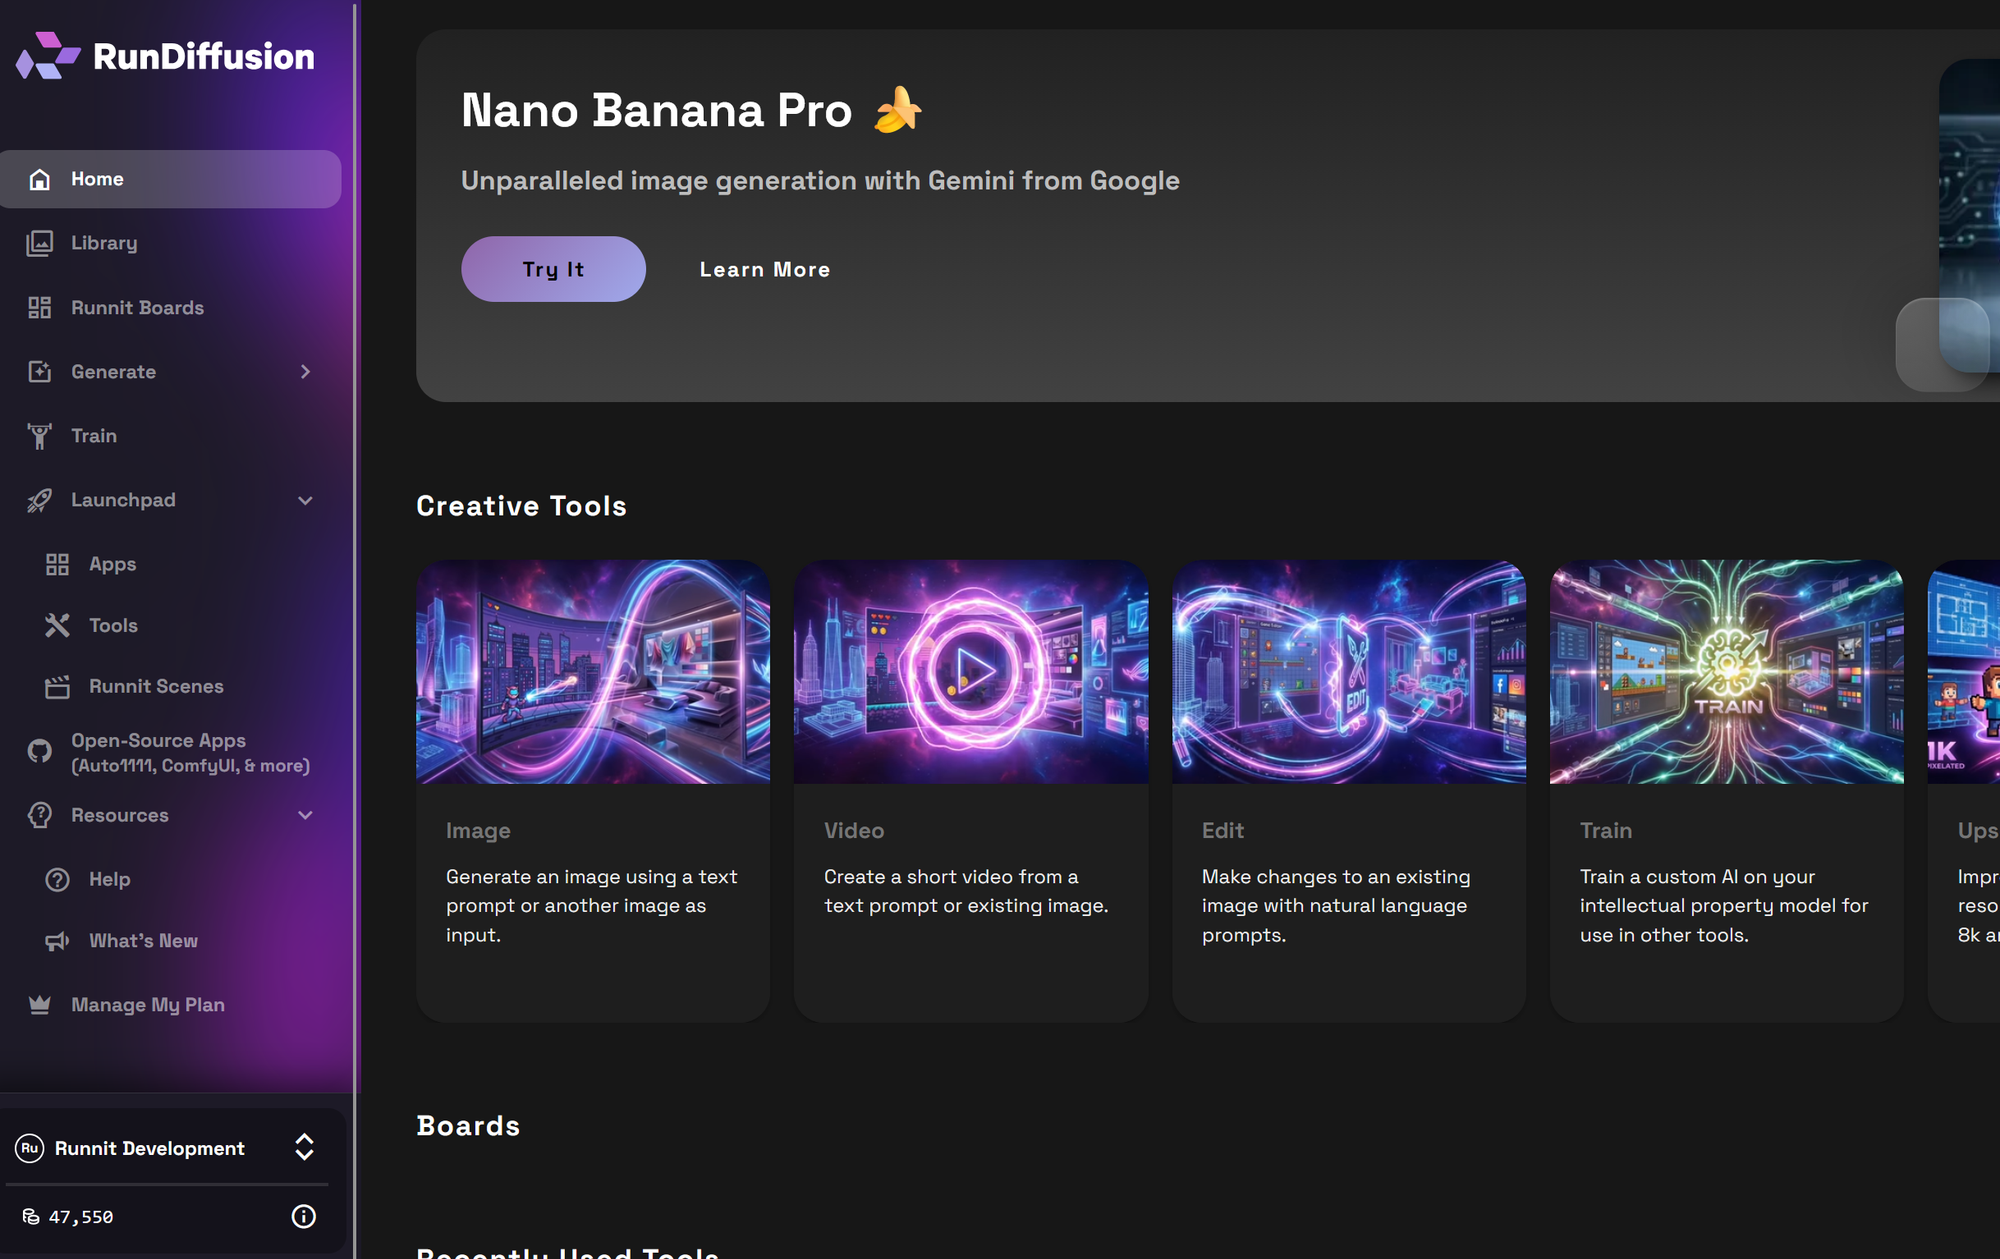Click the Learn More link

[764, 270]
